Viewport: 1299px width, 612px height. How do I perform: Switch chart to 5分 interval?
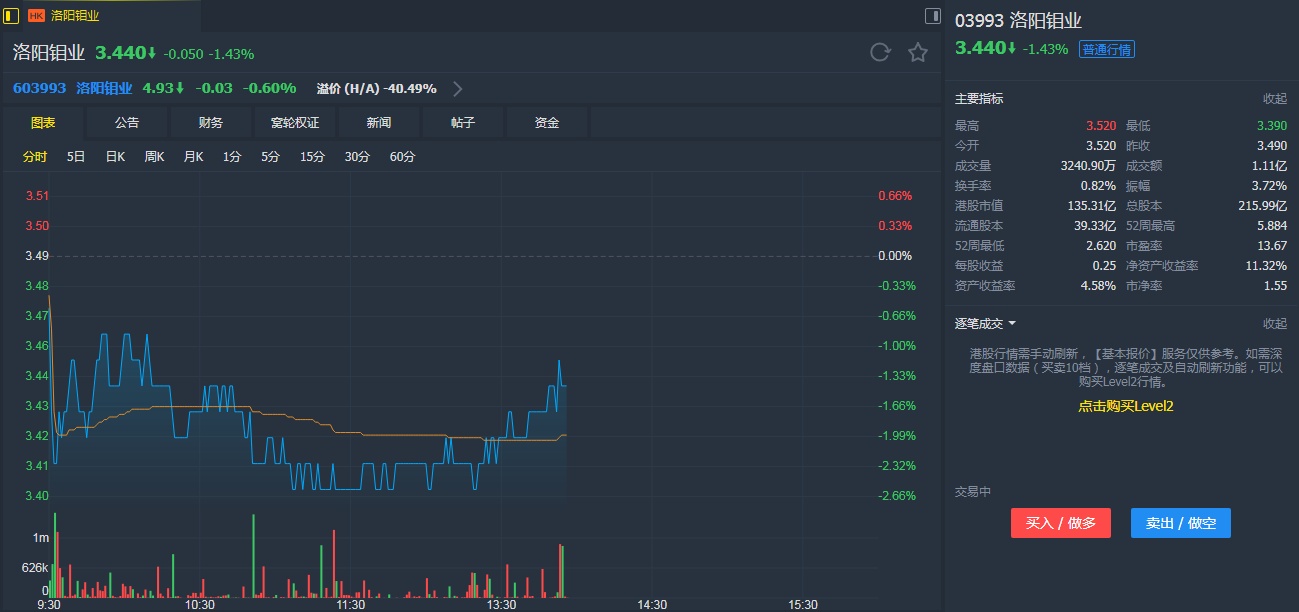click(271, 156)
